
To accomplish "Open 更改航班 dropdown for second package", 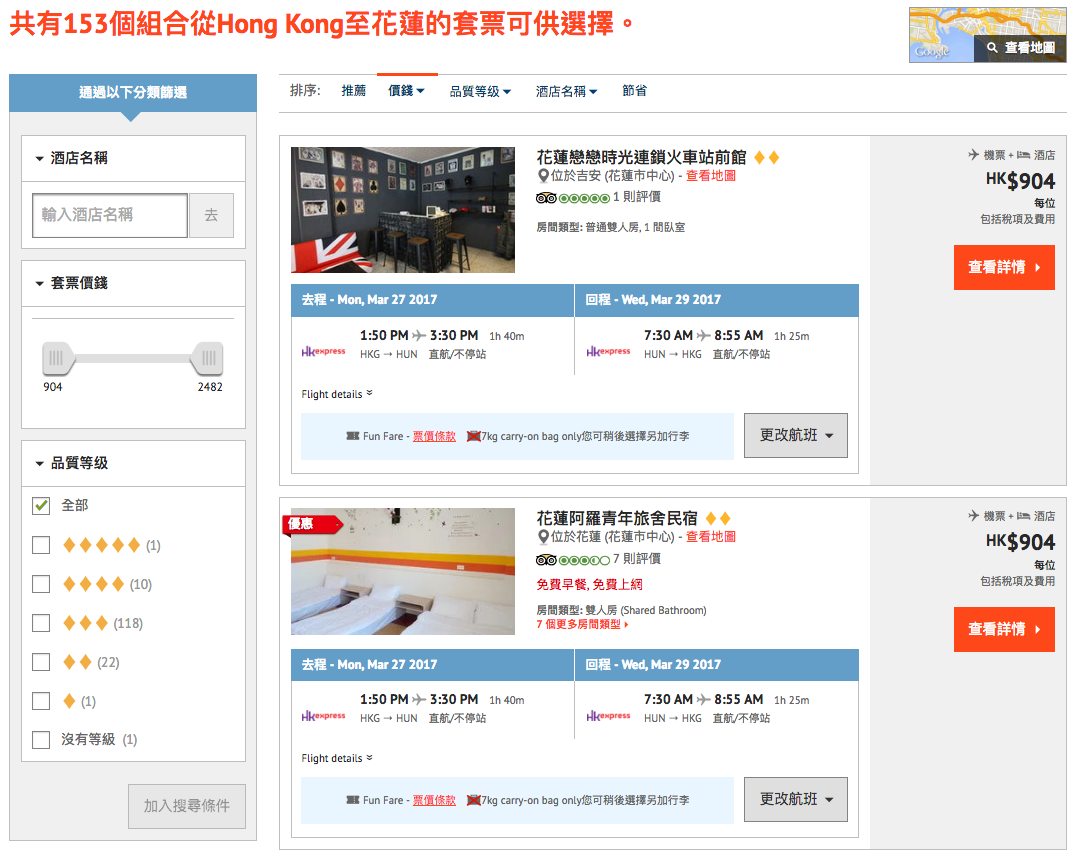I will pos(796,799).
